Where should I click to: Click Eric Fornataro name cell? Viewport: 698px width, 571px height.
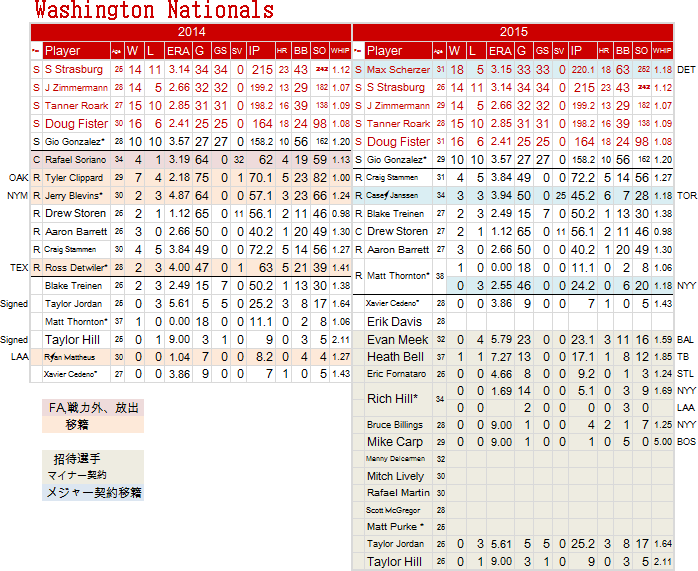(396, 374)
